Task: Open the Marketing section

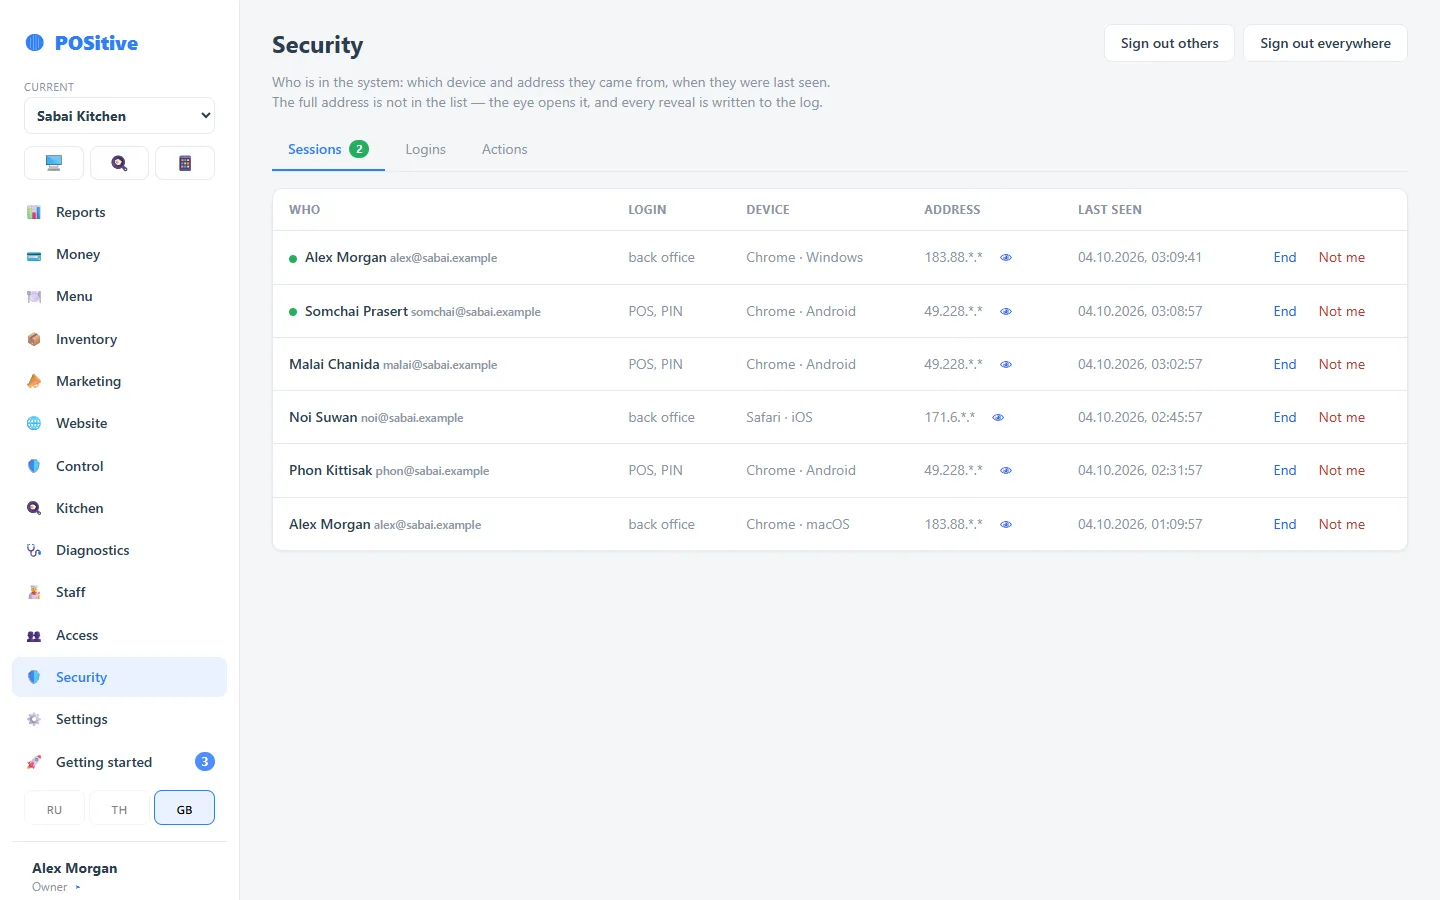Action: (119, 381)
